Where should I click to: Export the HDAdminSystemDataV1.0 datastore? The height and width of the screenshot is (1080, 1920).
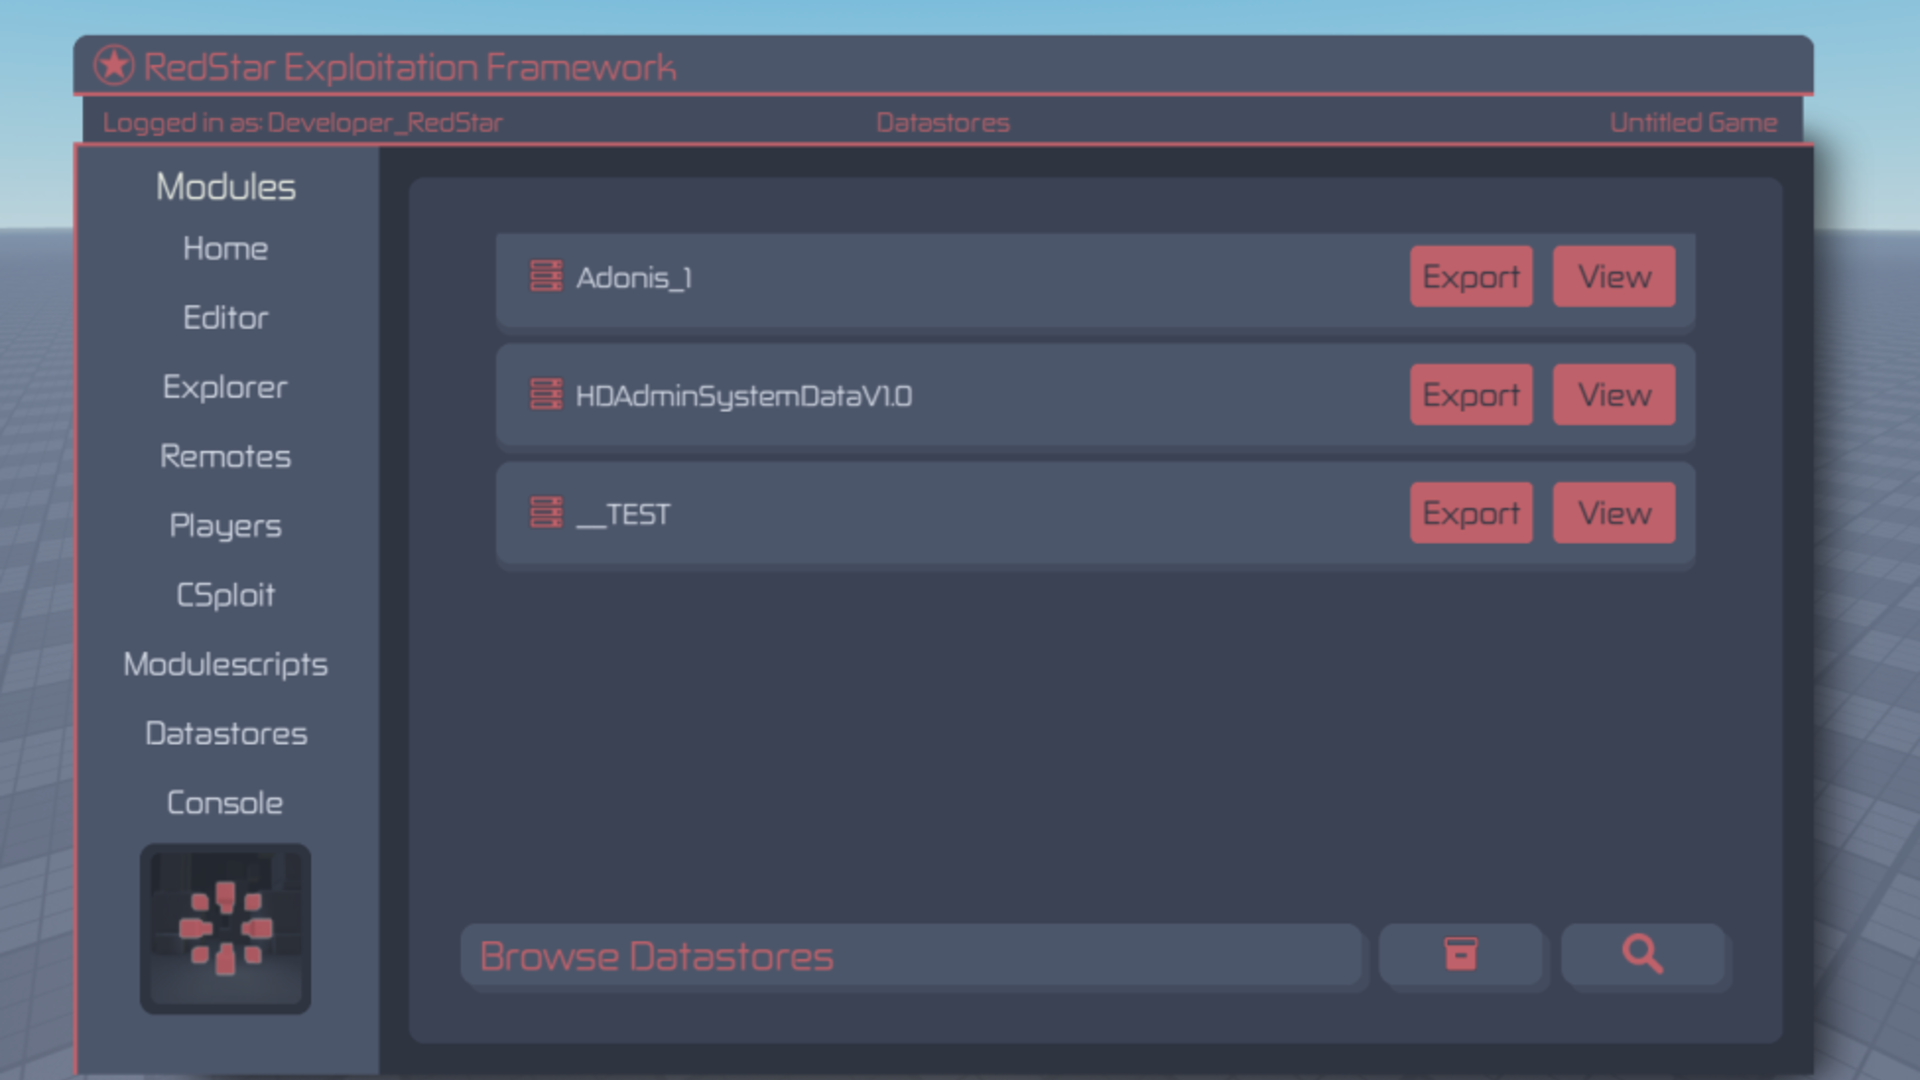pyautogui.click(x=1470, y=394)
